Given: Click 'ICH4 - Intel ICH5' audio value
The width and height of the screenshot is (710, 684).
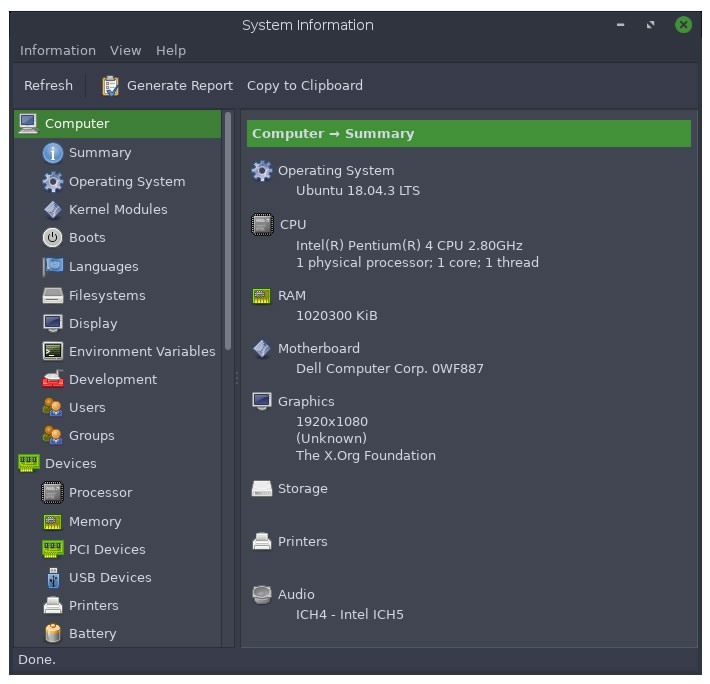Looking at the screenshot, I should 350,615.
